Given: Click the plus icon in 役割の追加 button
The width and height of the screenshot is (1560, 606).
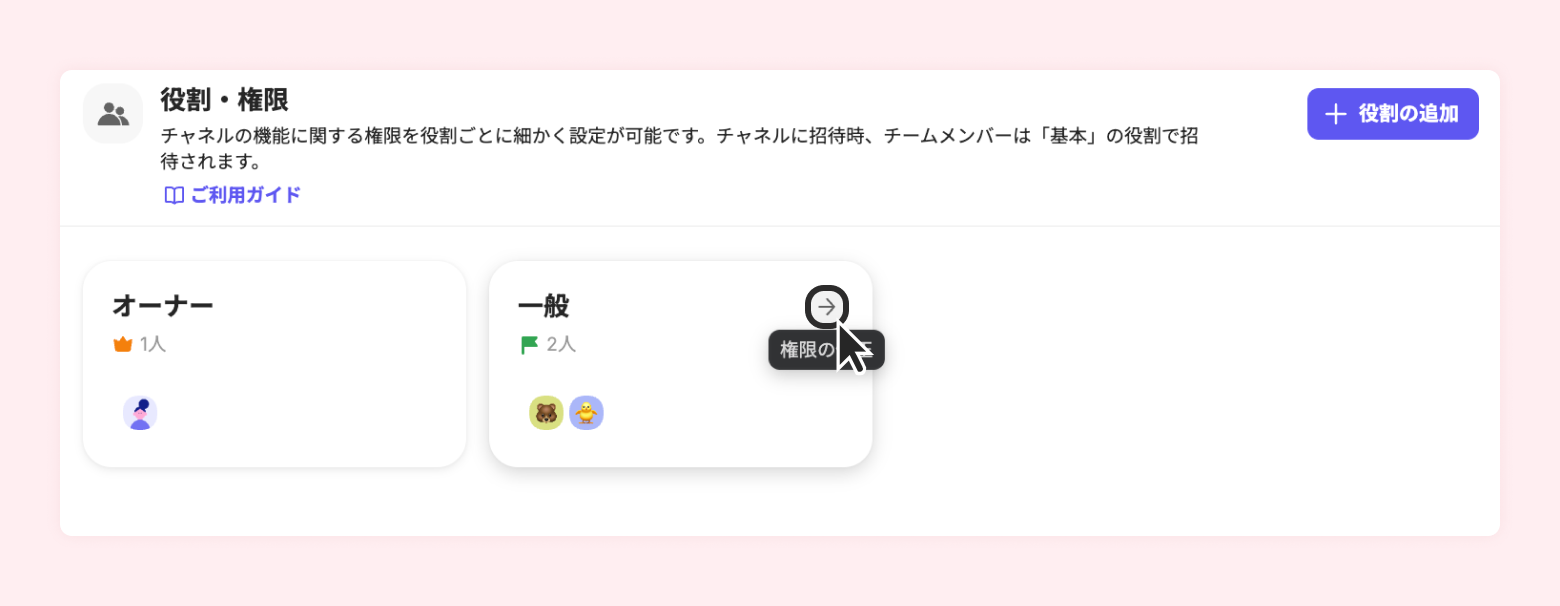Looking at the screenshot, I should [1336, 114].
